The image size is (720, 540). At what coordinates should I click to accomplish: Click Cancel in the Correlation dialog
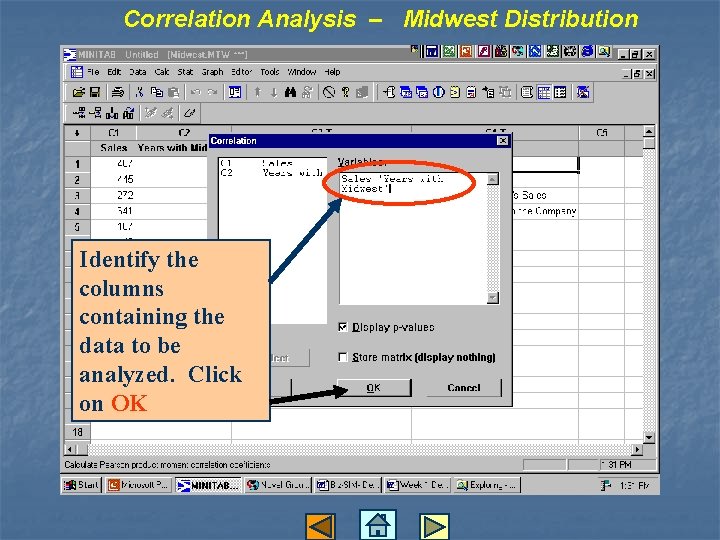[x=464, y=388]
